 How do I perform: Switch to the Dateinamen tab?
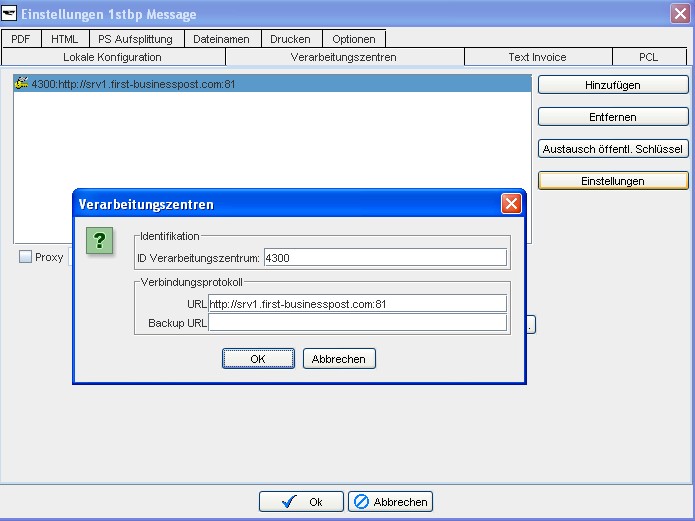(221, 39)
